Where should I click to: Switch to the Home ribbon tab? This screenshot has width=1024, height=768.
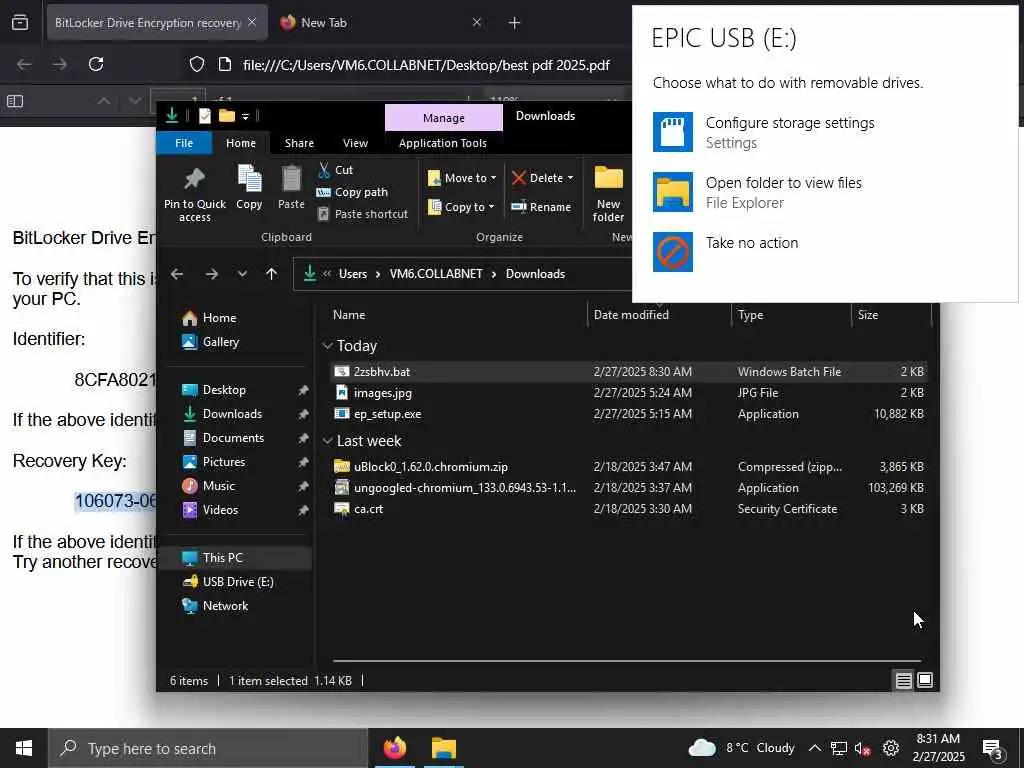pos(241,143)
